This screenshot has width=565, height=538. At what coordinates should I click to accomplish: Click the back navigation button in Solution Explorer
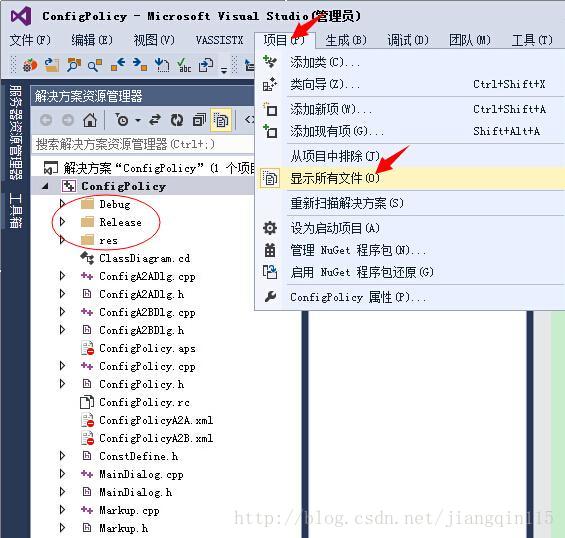click(x=46, y=120)
